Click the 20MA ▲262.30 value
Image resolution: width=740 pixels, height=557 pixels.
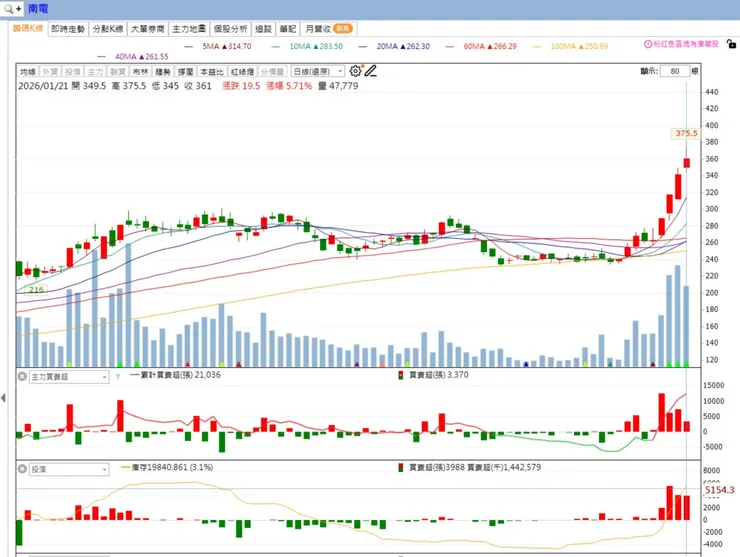(x=403, y=46)
